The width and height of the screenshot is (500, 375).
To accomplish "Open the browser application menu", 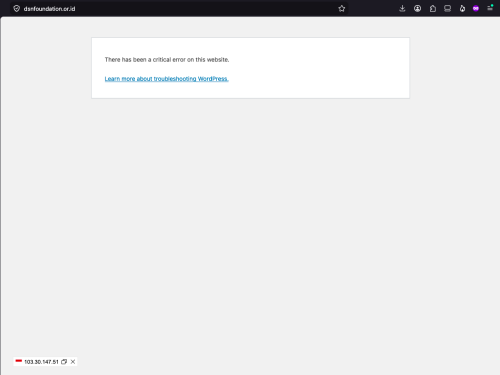I will (490, 8).
